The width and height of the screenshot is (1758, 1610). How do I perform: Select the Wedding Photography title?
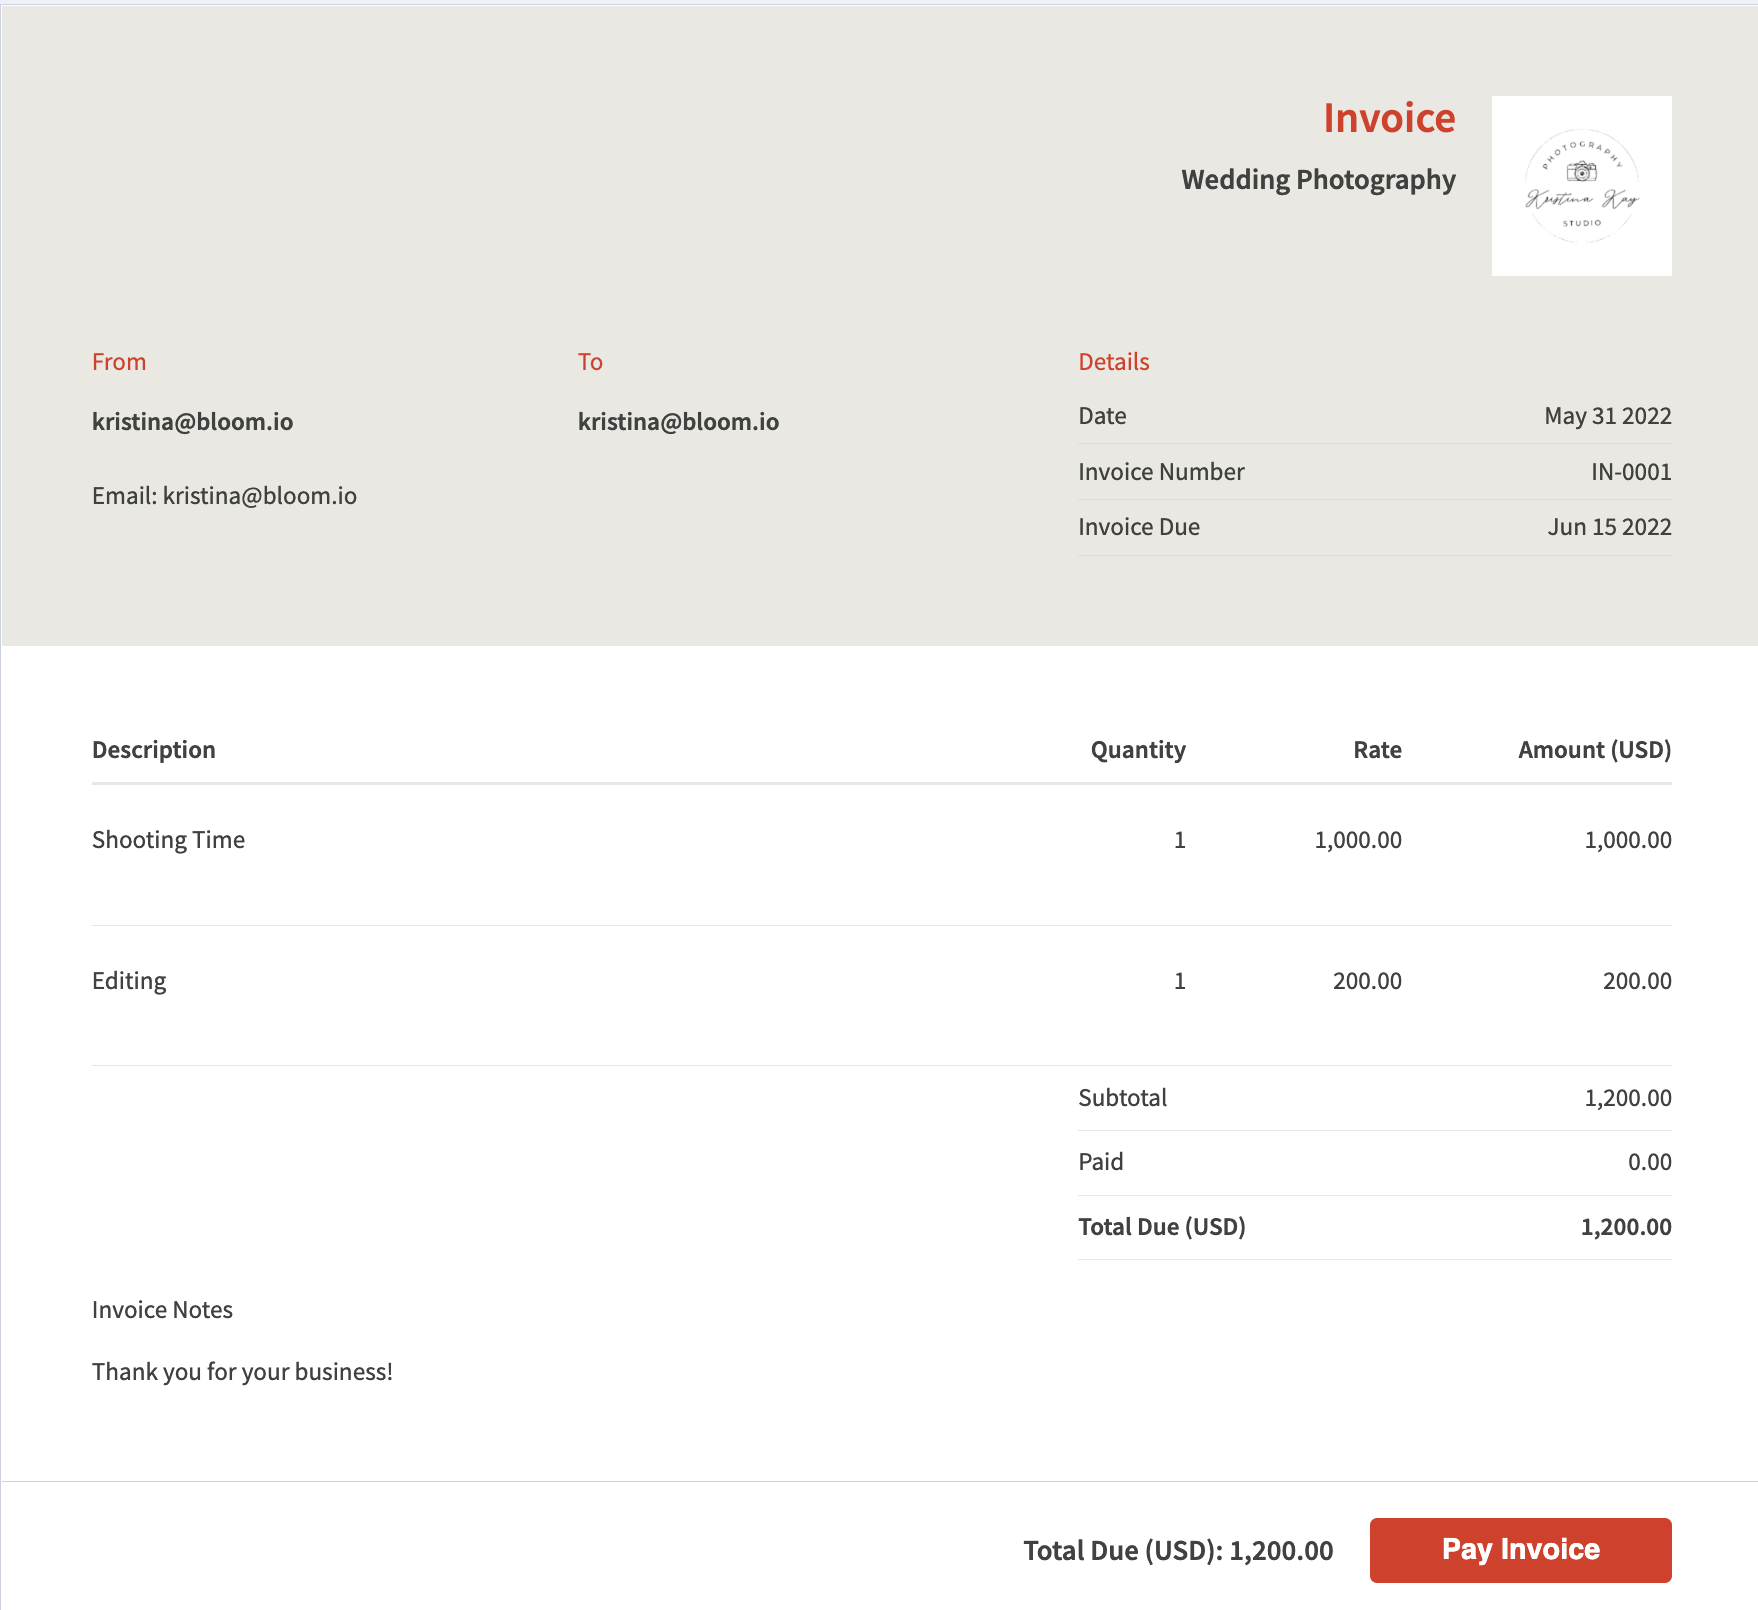[x=1318, y=180]
